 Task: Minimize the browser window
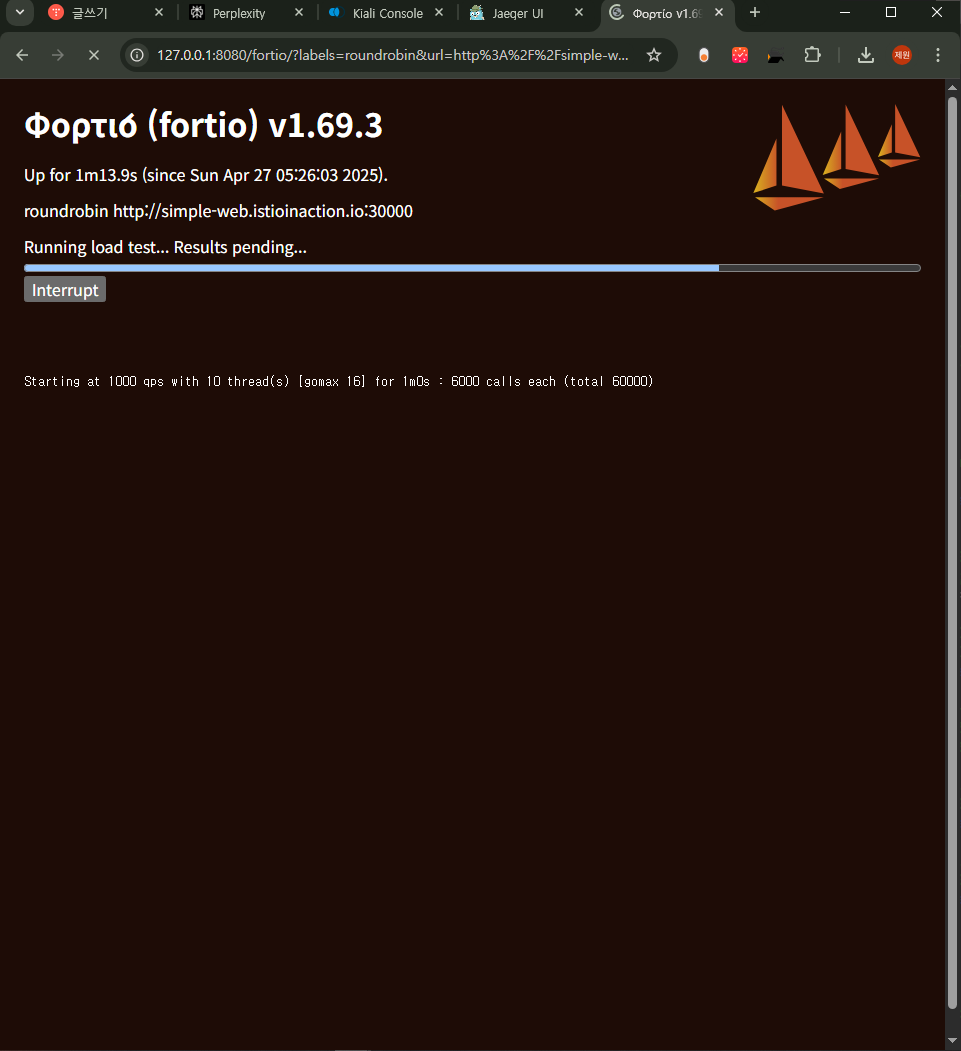(845, 13)
